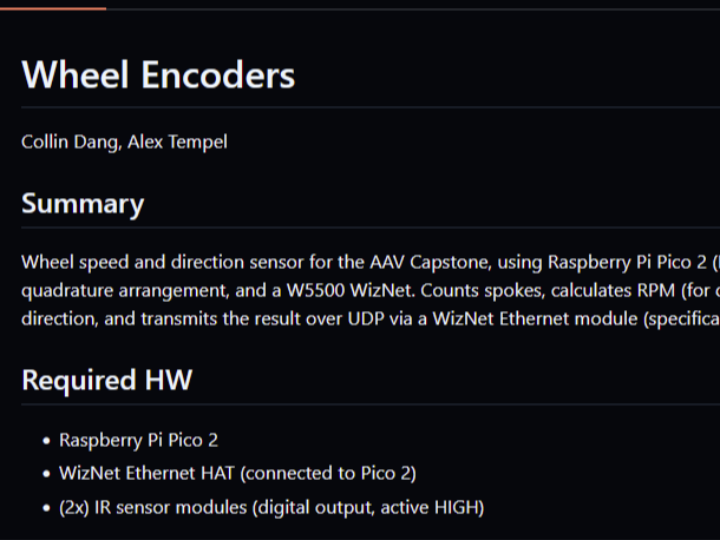Click the Raspberry Pi Pico 2 list item
The width and height of the screenshot is (720, 540).
[138, 440]
